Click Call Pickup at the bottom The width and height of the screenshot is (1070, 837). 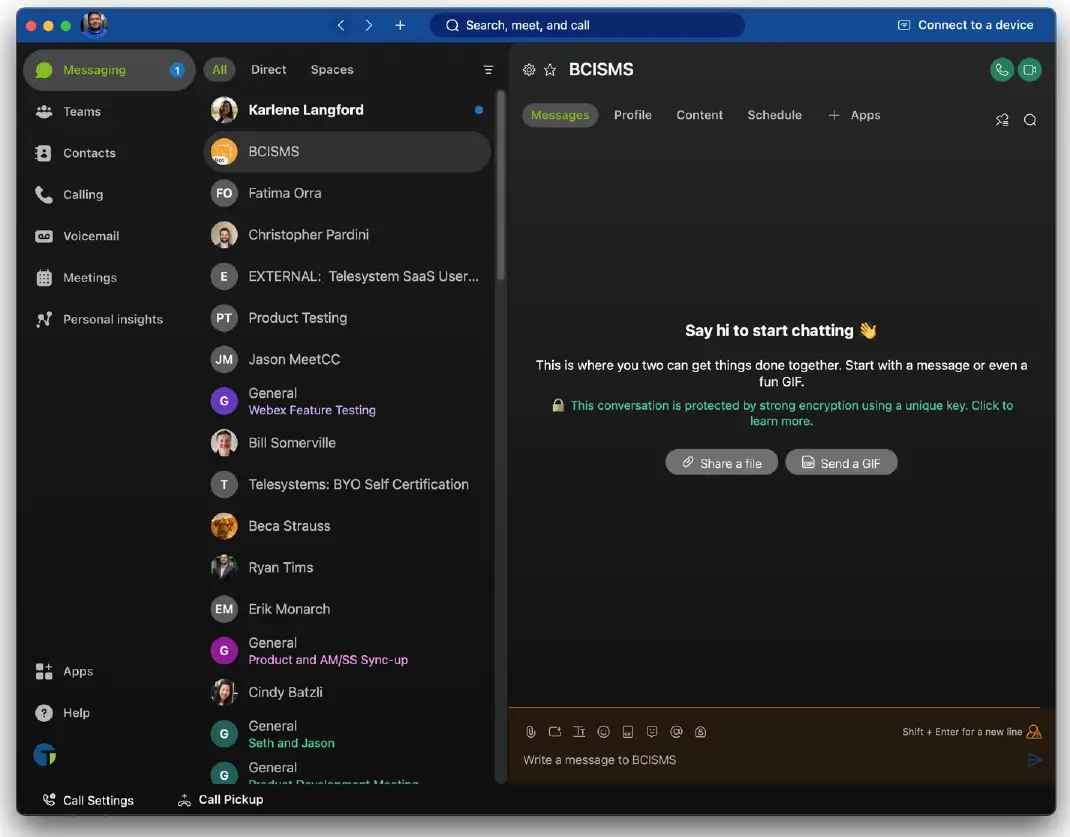pyautogui.click(x=220, y=799)
